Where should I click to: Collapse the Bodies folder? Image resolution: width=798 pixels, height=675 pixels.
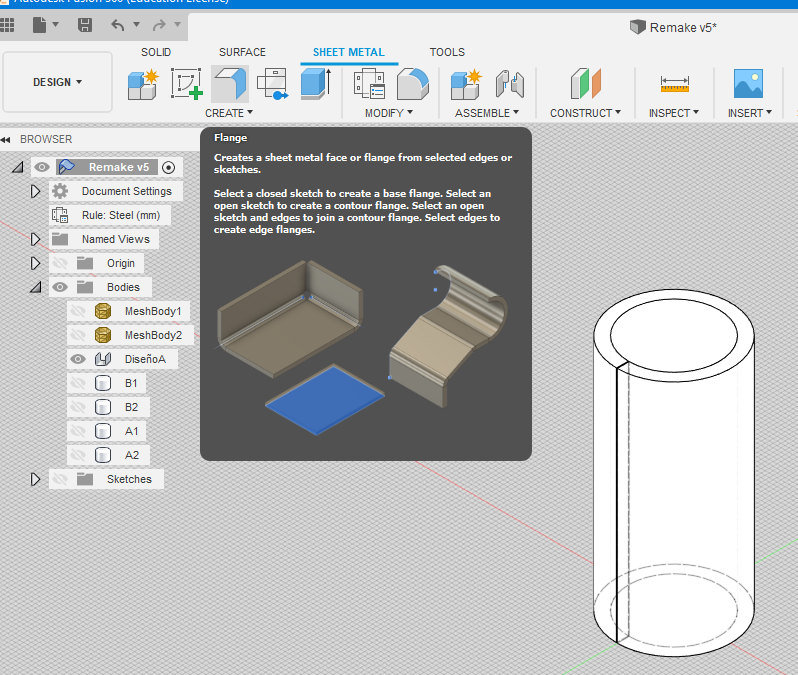pos(36,287)
